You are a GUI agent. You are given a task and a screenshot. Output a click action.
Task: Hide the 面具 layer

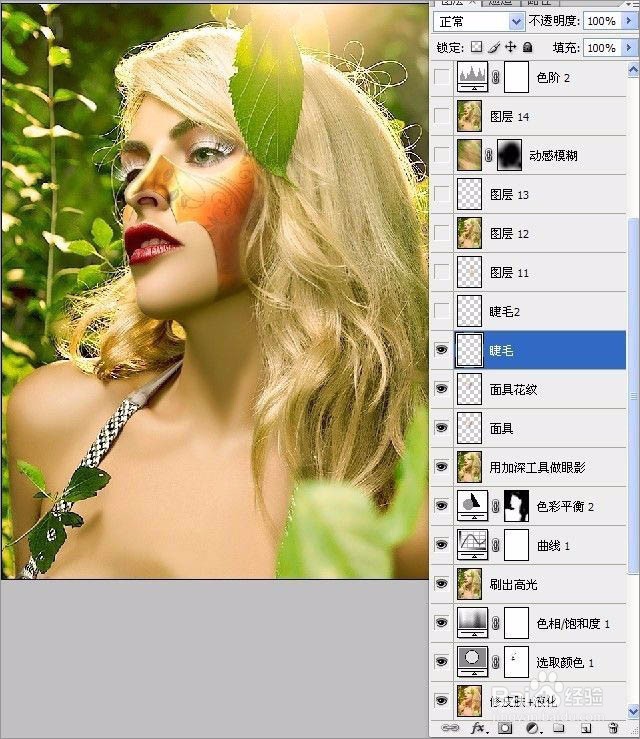click(441, 427)
